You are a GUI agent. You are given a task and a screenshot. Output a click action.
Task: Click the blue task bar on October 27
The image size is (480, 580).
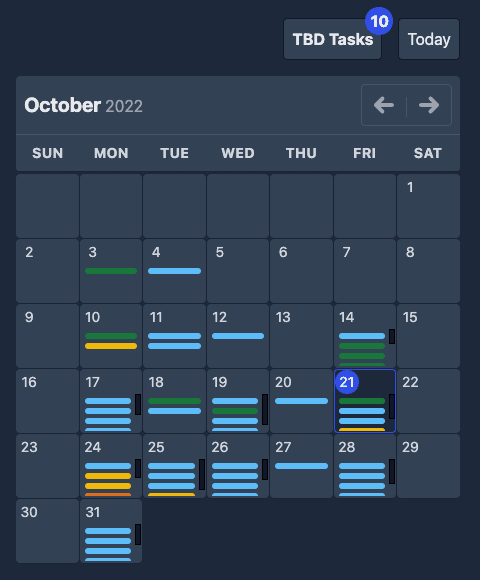point(301,466)
